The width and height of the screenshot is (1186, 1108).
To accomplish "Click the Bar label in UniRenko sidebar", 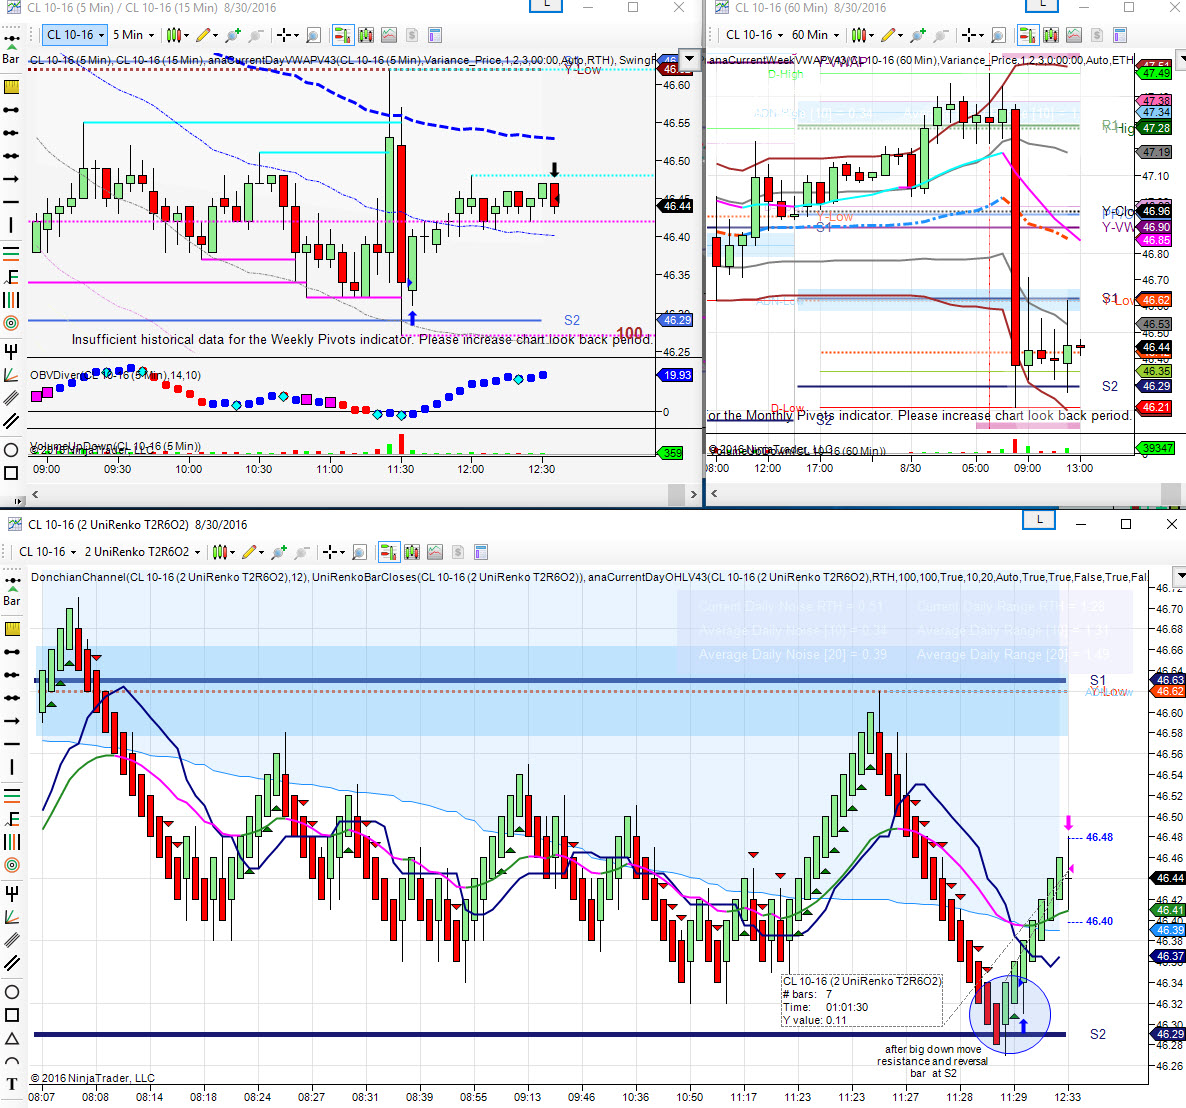I will pyautogui.click(x=12, y=601).
